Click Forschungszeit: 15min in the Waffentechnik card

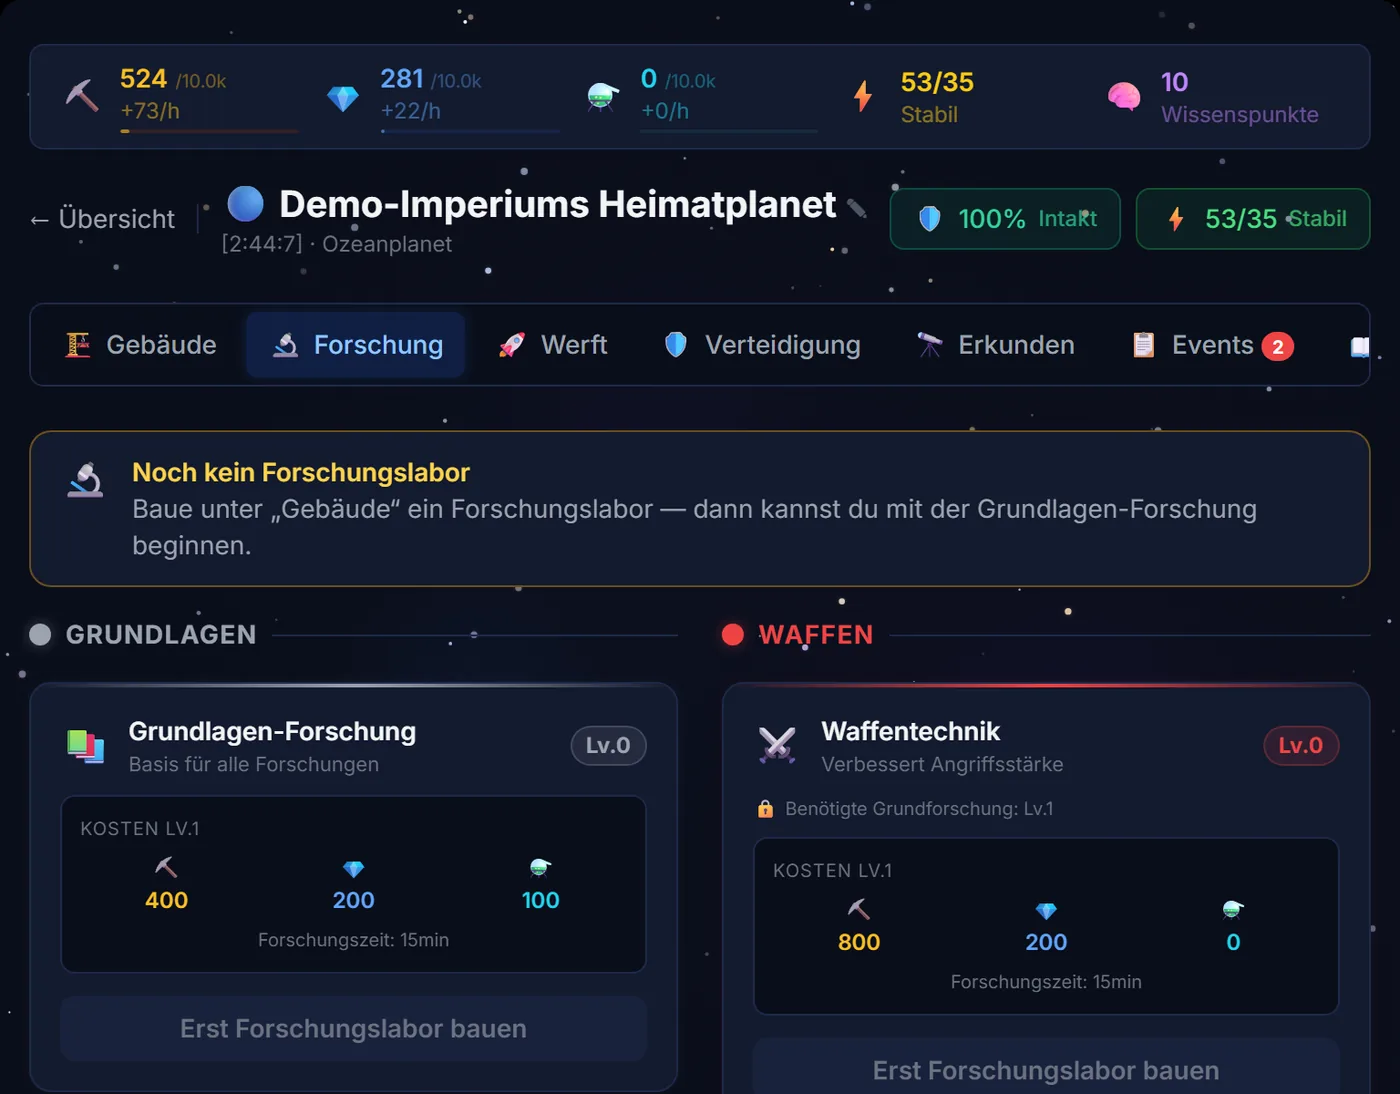tap(1046, 982)
